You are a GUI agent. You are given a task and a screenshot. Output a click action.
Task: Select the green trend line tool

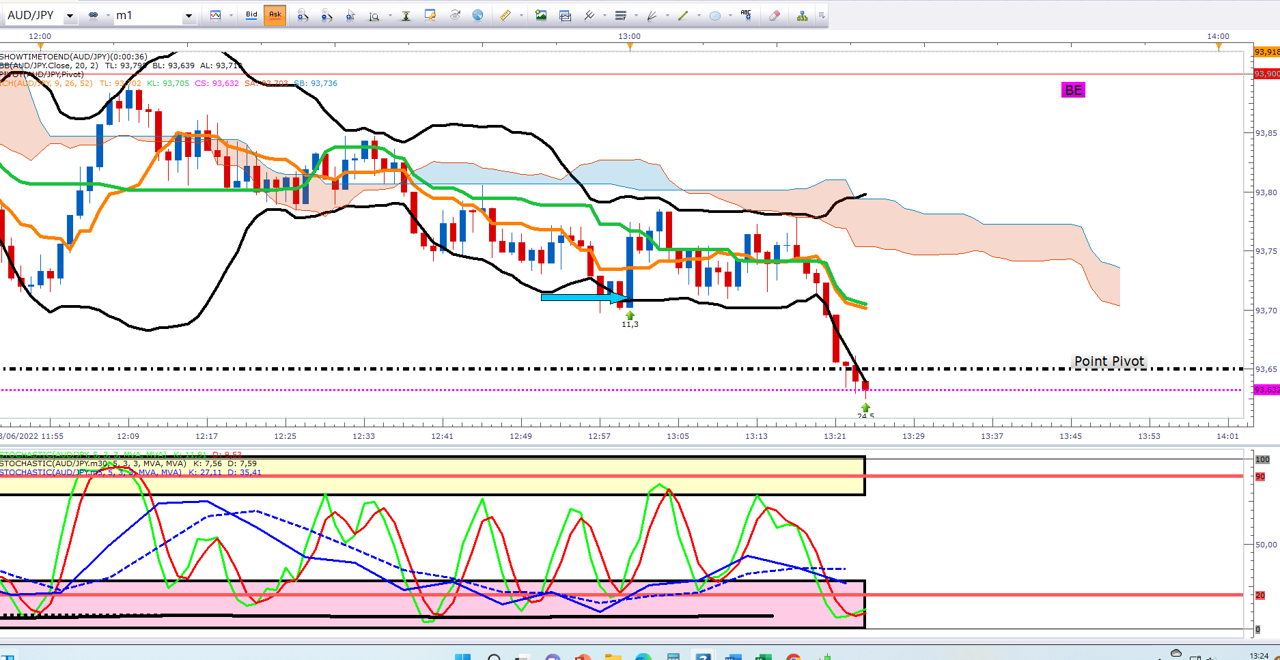point(683,15)
